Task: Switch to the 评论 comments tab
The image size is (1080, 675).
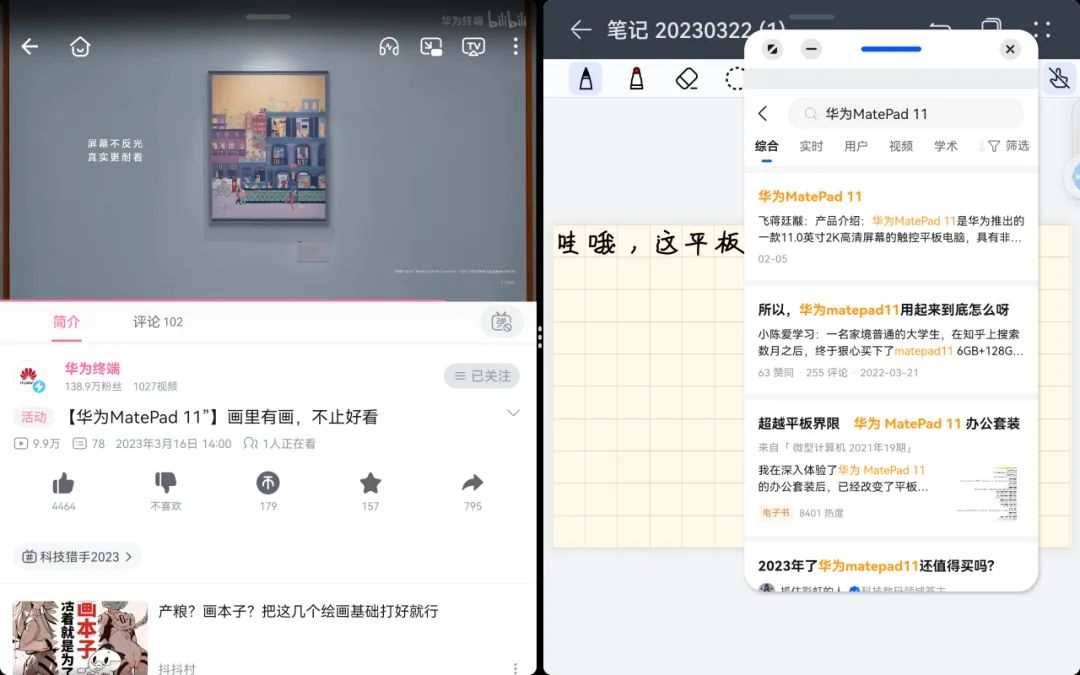Action: 157,322
